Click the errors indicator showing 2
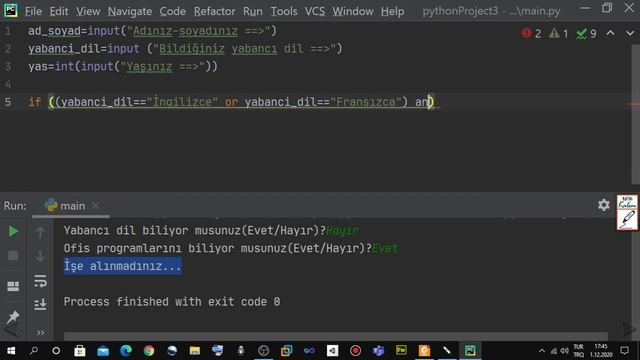Image resolution: width=640 pixels, height=360 pixels. [531, 33]
